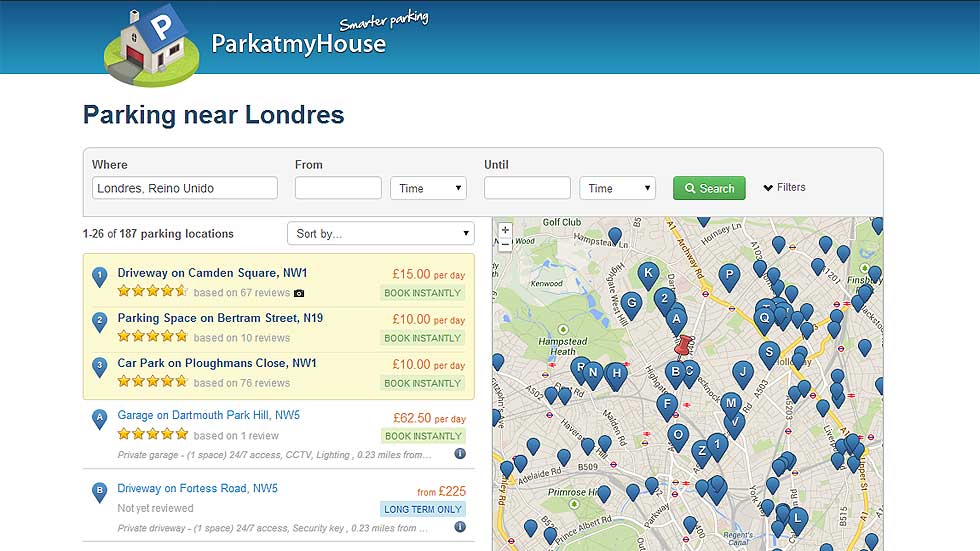This screenshot has height=551, width=980.
Task: Click marker 1 icon beside Camden Square listing
Action: click(99, 277)
